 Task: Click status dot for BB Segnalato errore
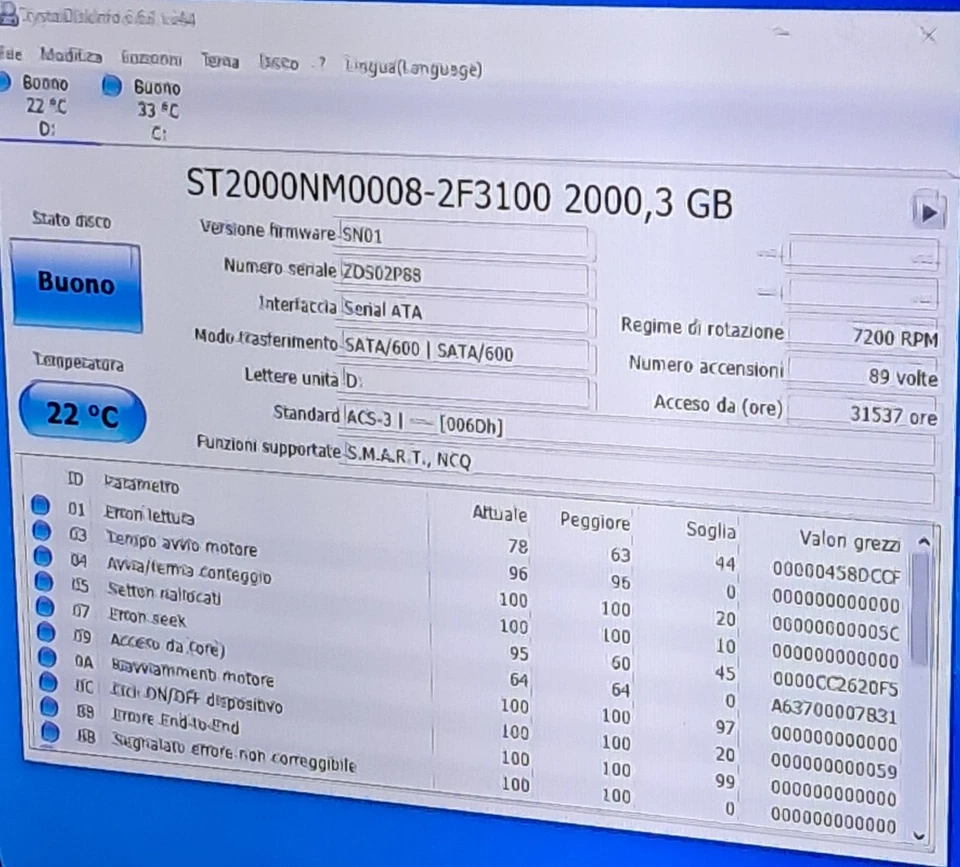51,731
